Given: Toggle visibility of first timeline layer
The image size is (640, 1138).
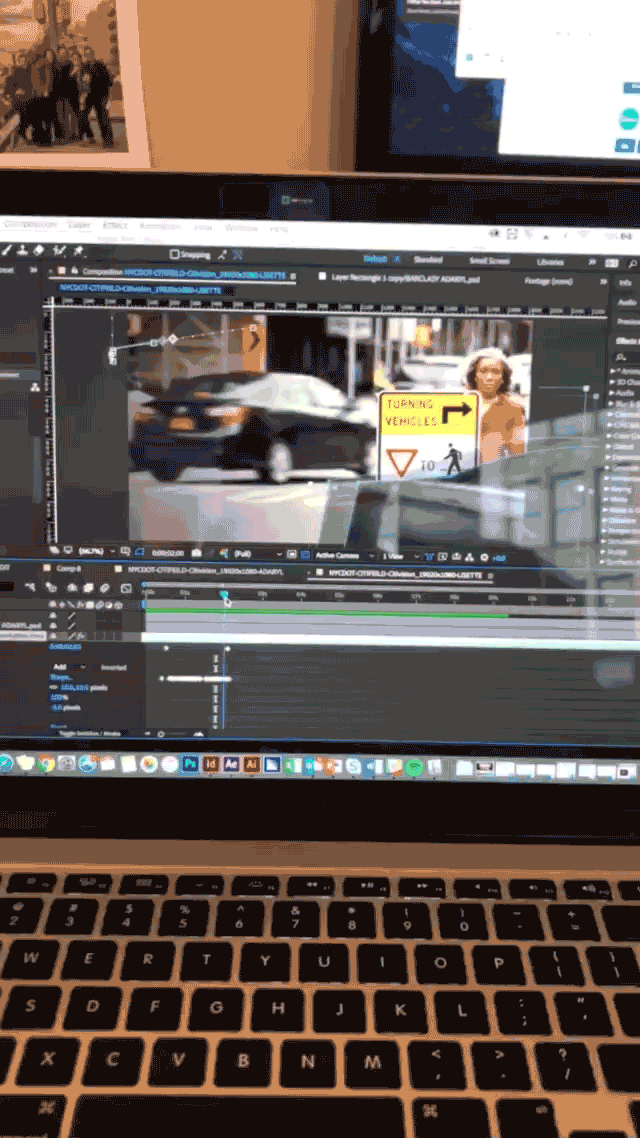Looking at the screenshot, I should click(53, 614).
